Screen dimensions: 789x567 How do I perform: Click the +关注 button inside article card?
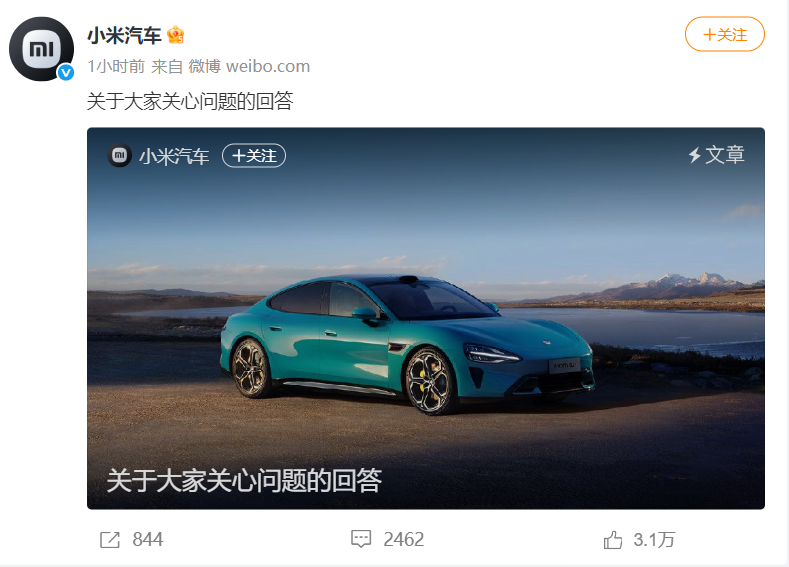254,155
